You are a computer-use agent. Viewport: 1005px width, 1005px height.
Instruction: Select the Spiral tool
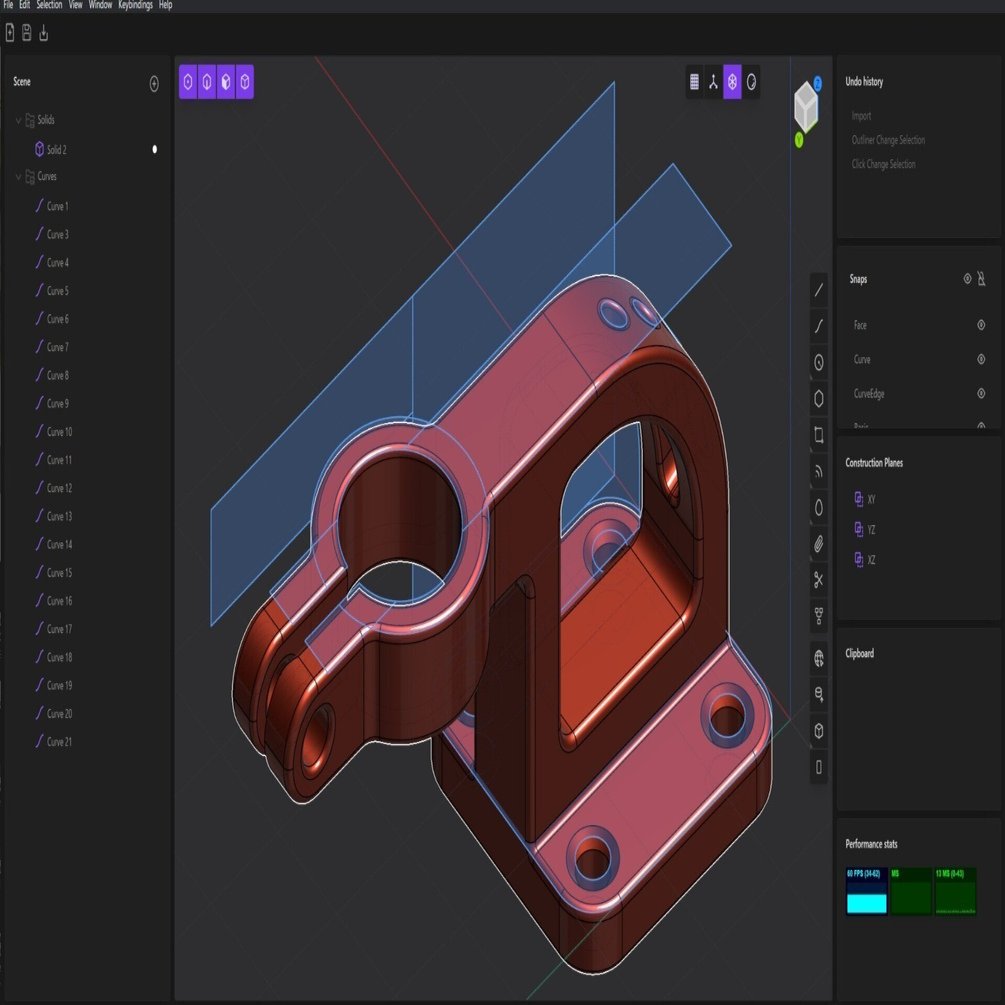tap(818, 472)
